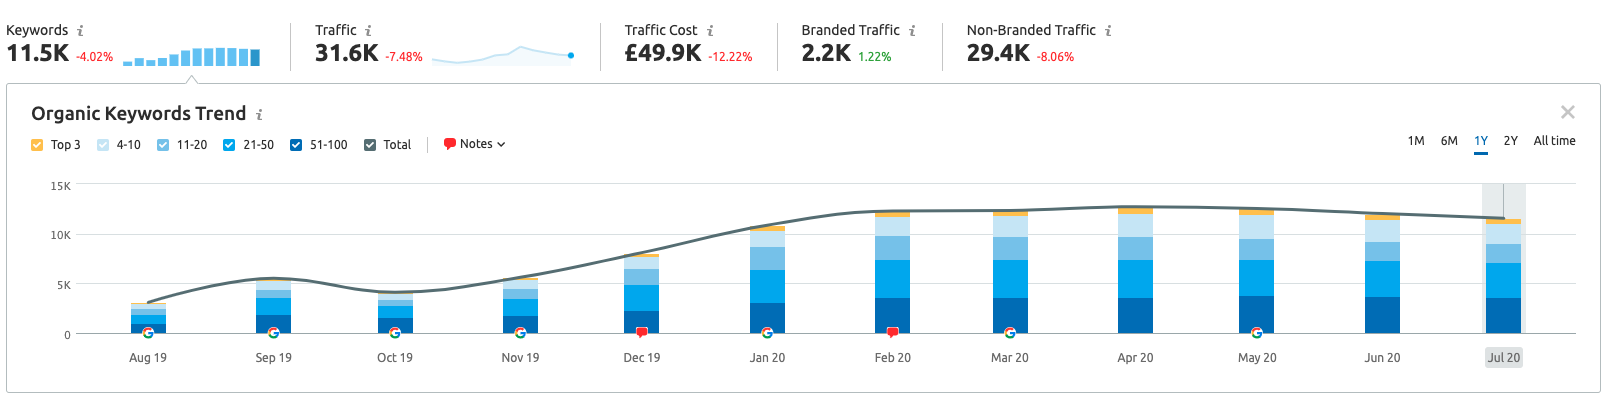Select the 1M time range
The width and height of the screenshot is (1606, 398).
pos(1416,141)
